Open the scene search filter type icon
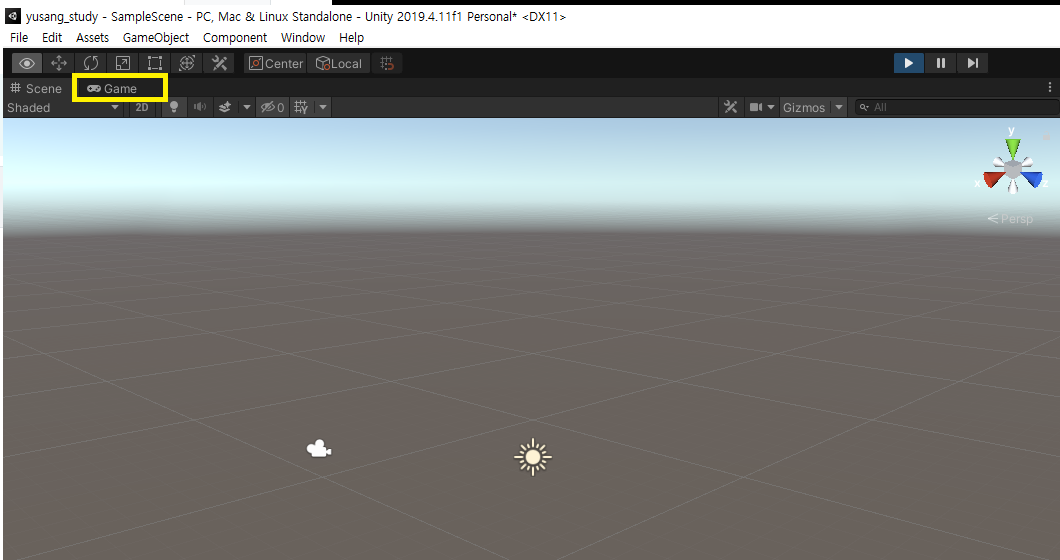The height and width of the screenshot is (560, 1060). (x=864, y=108)
